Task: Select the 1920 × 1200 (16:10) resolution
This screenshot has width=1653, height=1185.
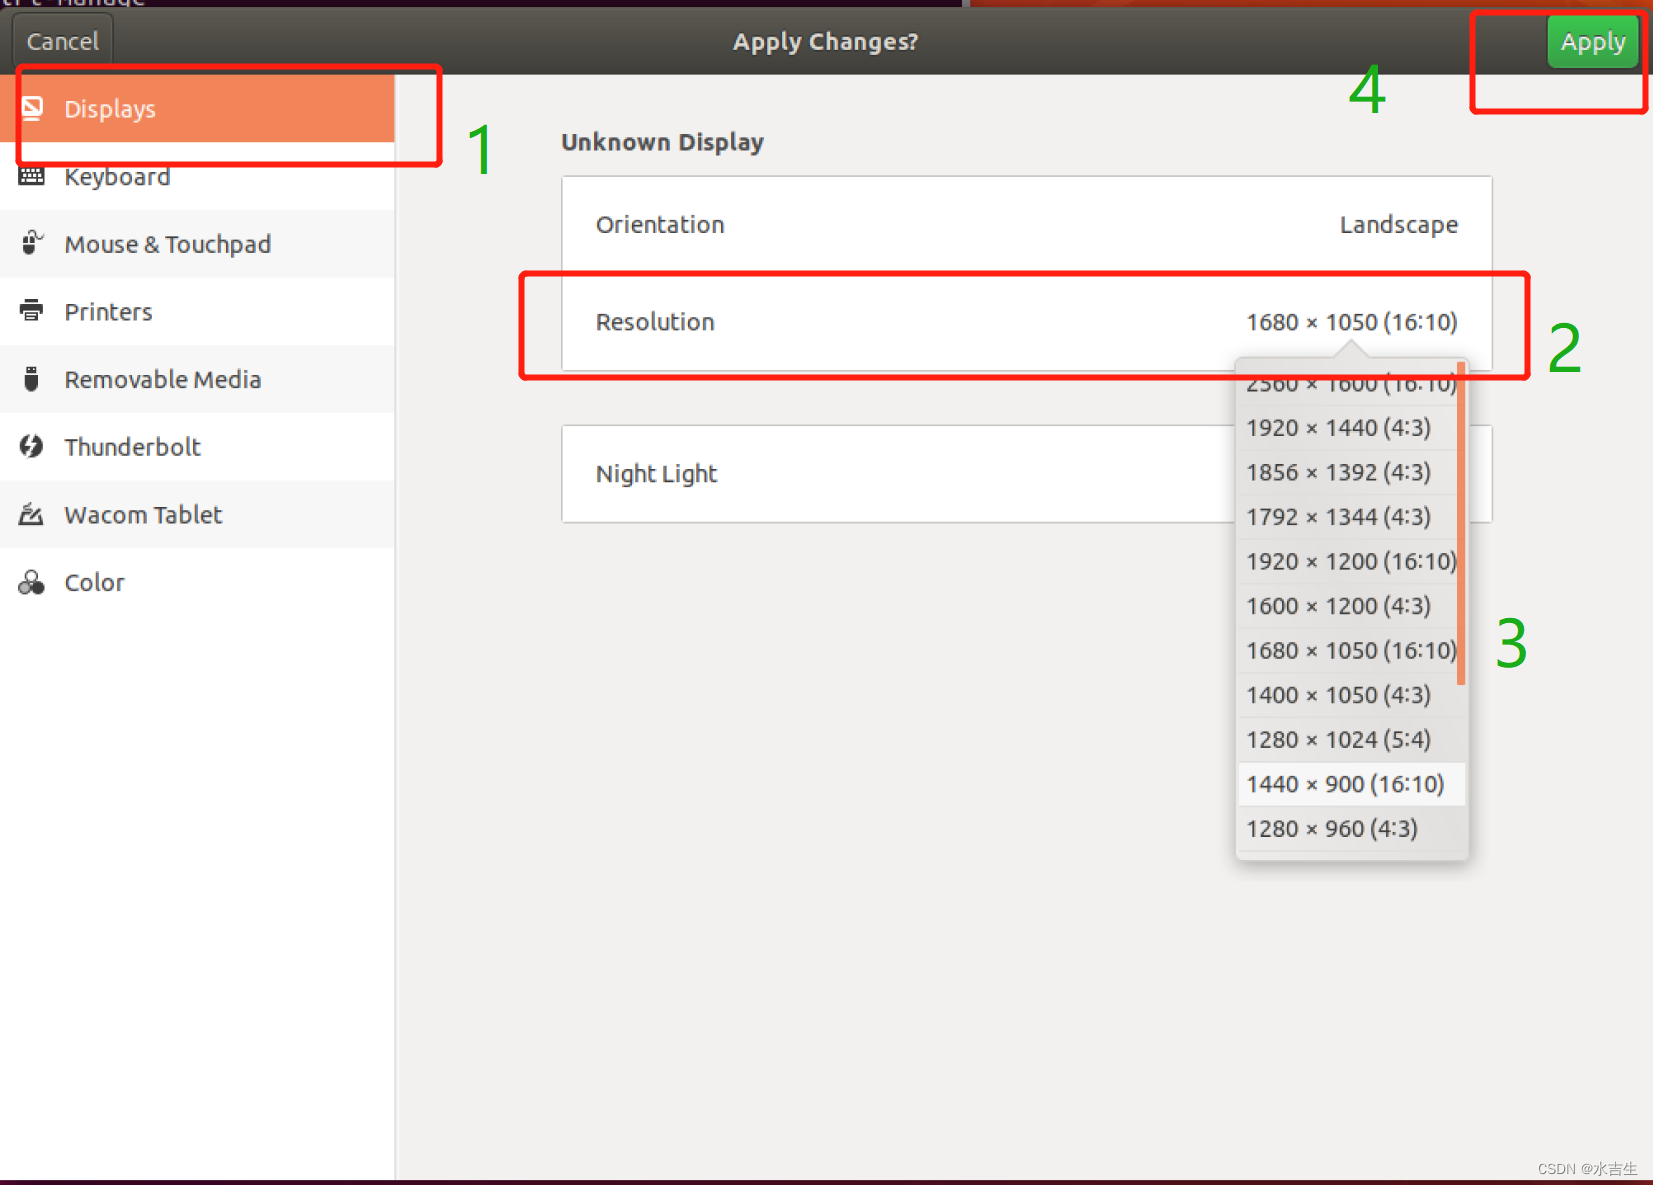Action: tap(1349, 561)
